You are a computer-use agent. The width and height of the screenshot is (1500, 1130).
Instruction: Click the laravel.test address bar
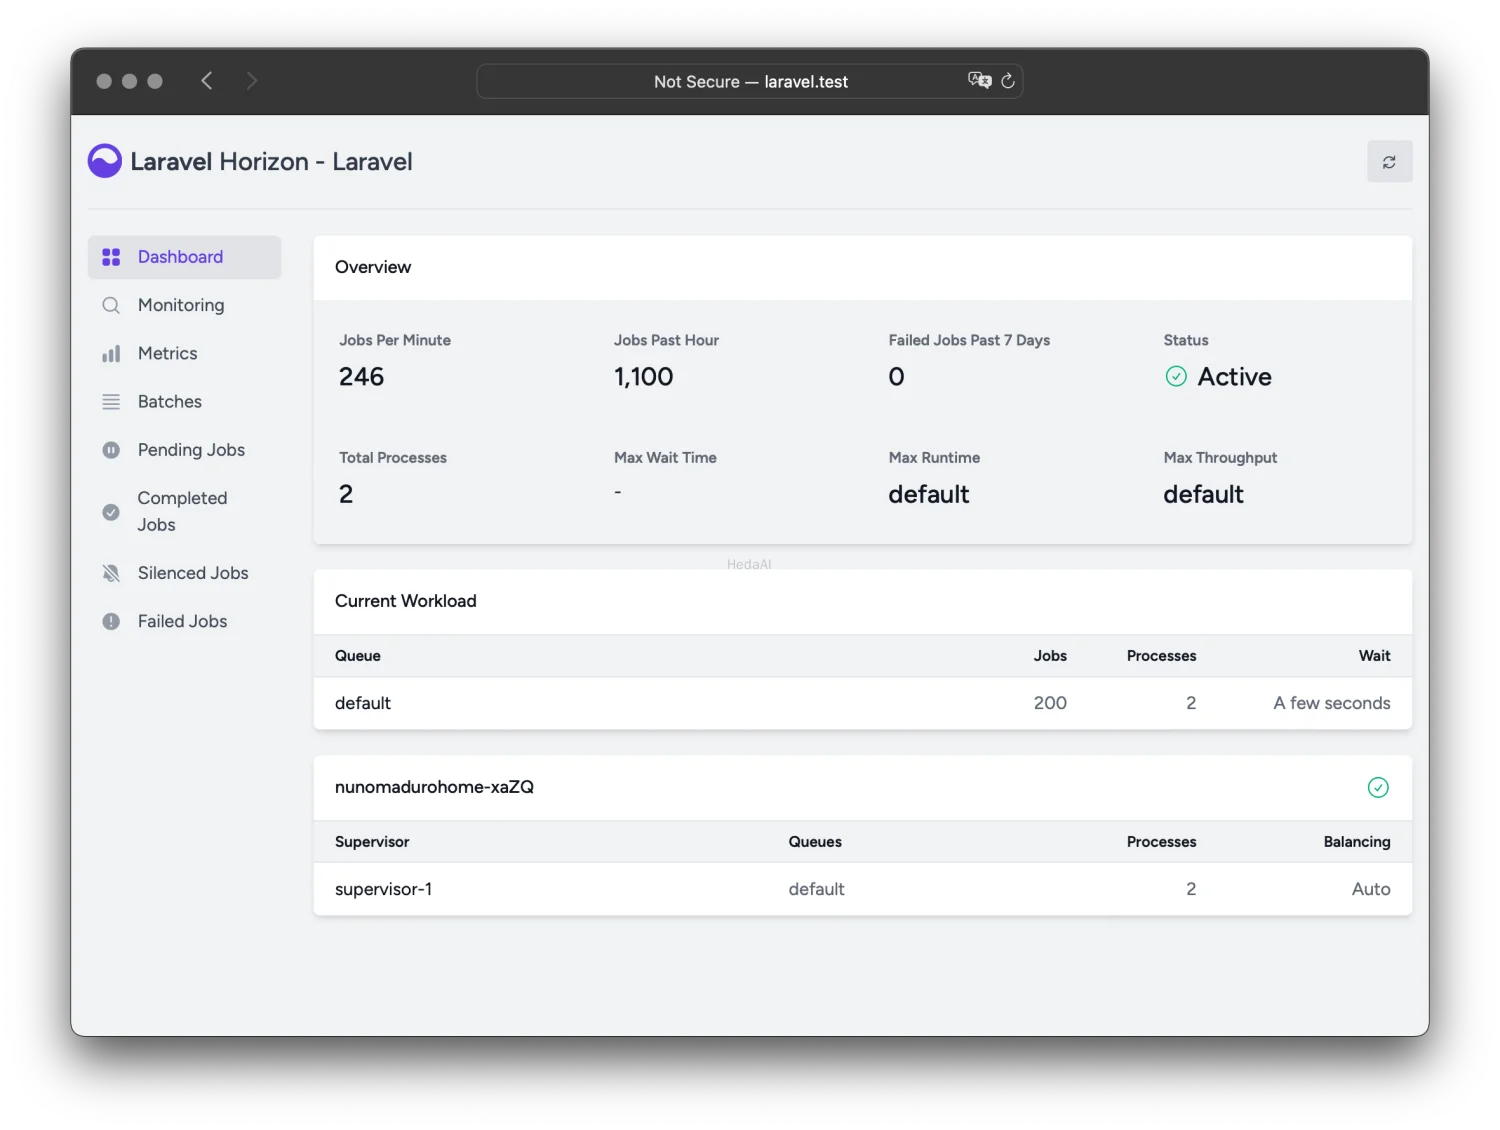tap(750, 81)
